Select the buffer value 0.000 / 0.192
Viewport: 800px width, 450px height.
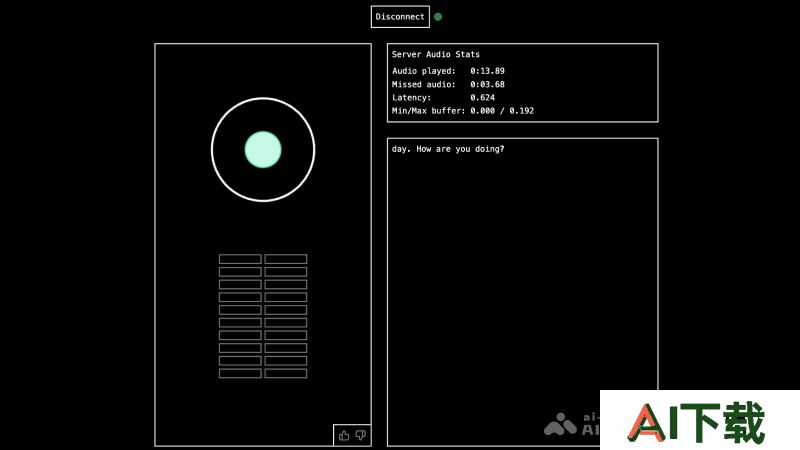(502, 111)
